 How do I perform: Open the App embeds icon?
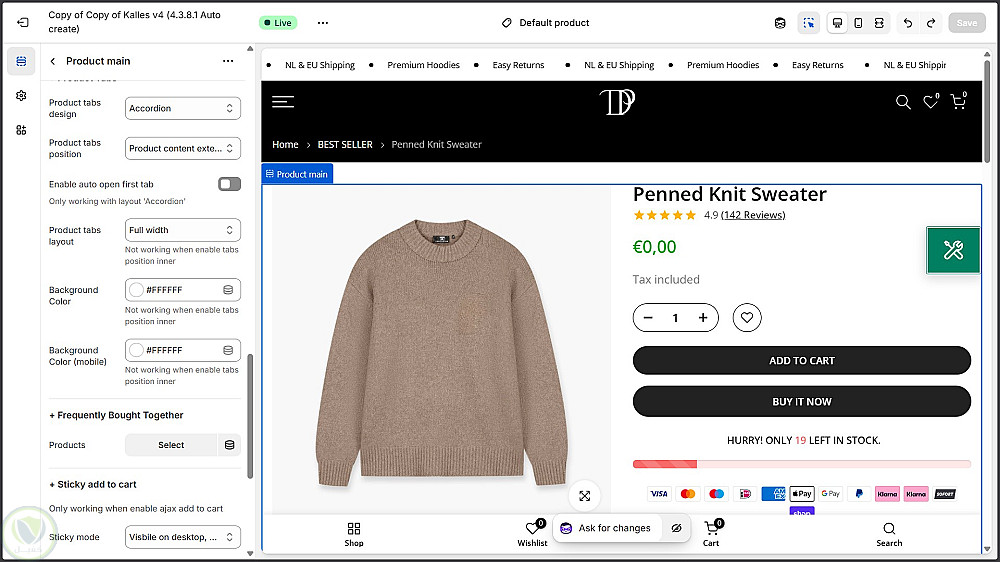(21, 130)
